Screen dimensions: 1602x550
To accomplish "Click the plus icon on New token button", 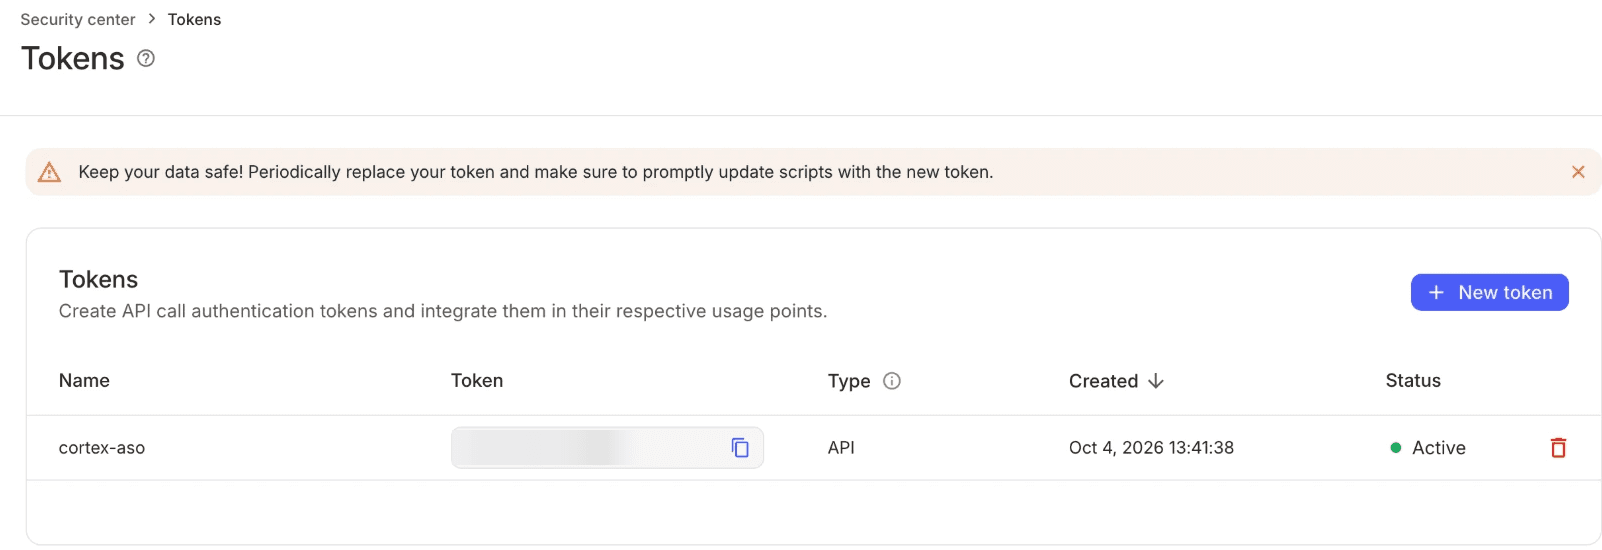I will (1436, 292).
